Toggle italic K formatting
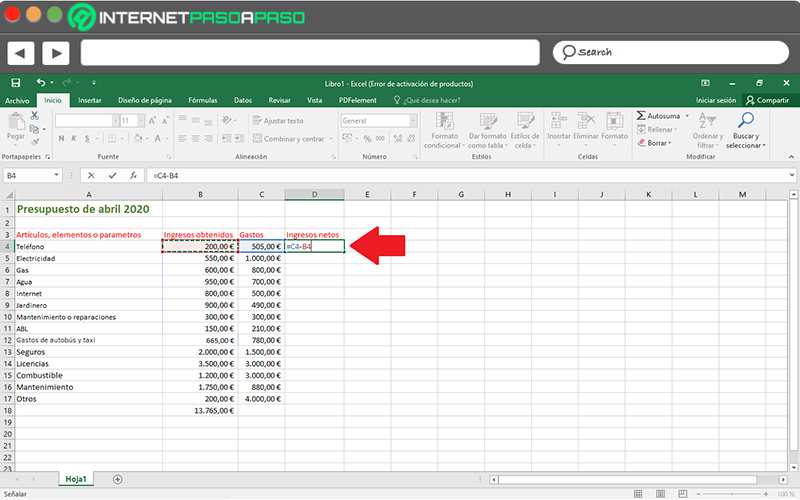Screen dimensions: 800x500 click(x=74, y=138)
